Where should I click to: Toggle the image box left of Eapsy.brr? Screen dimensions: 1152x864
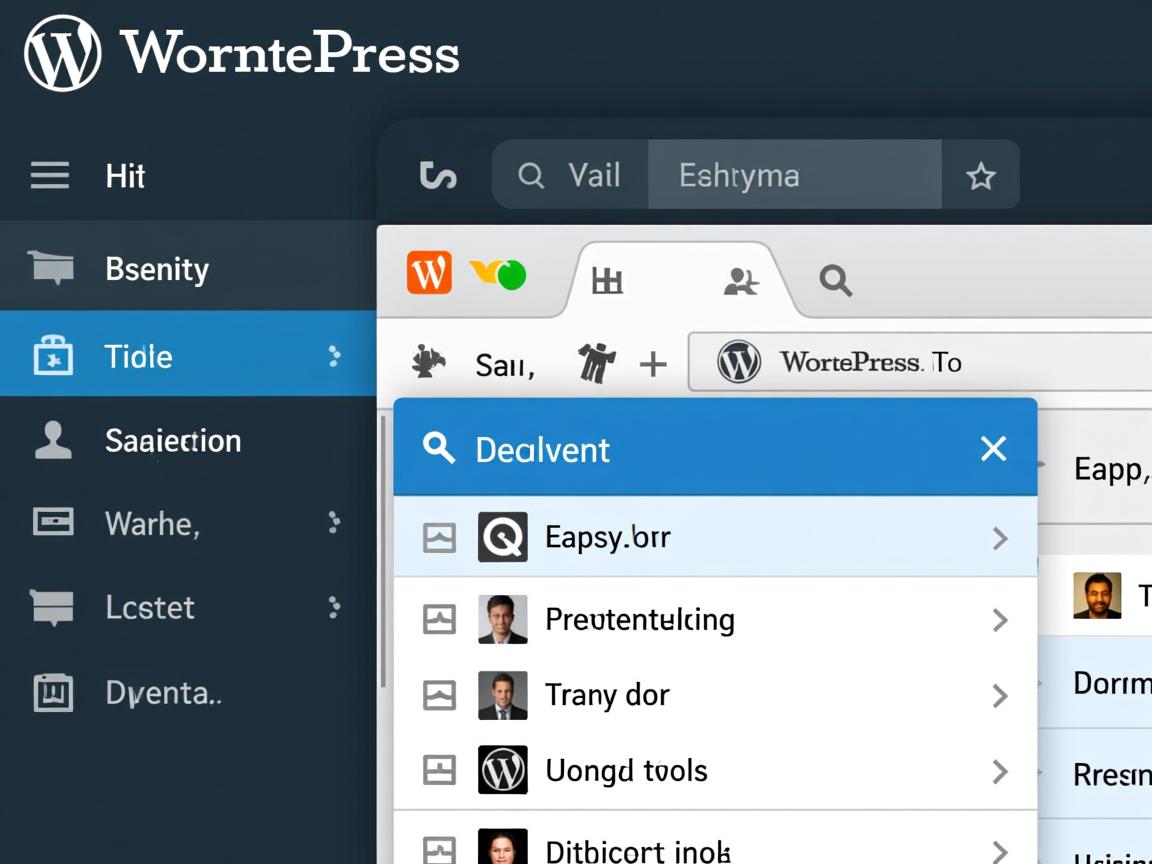coord(439,538)
